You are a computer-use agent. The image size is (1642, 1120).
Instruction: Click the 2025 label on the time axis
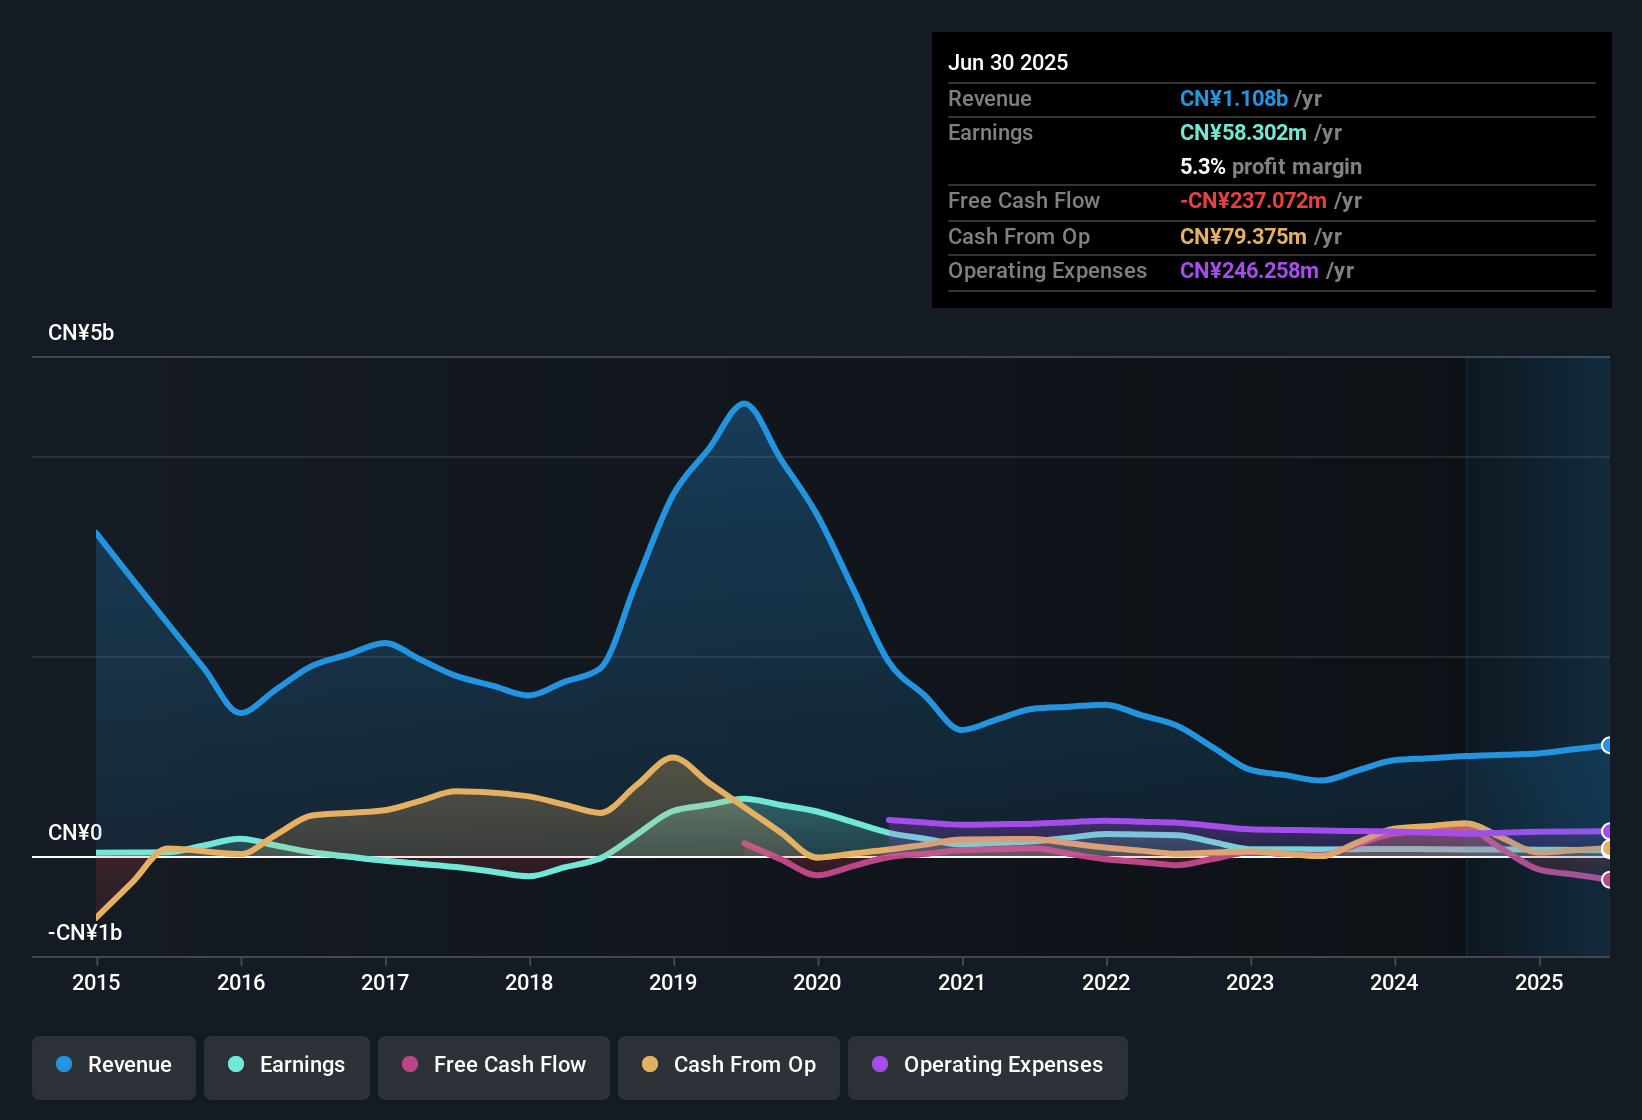click(x=1539, y=983)
